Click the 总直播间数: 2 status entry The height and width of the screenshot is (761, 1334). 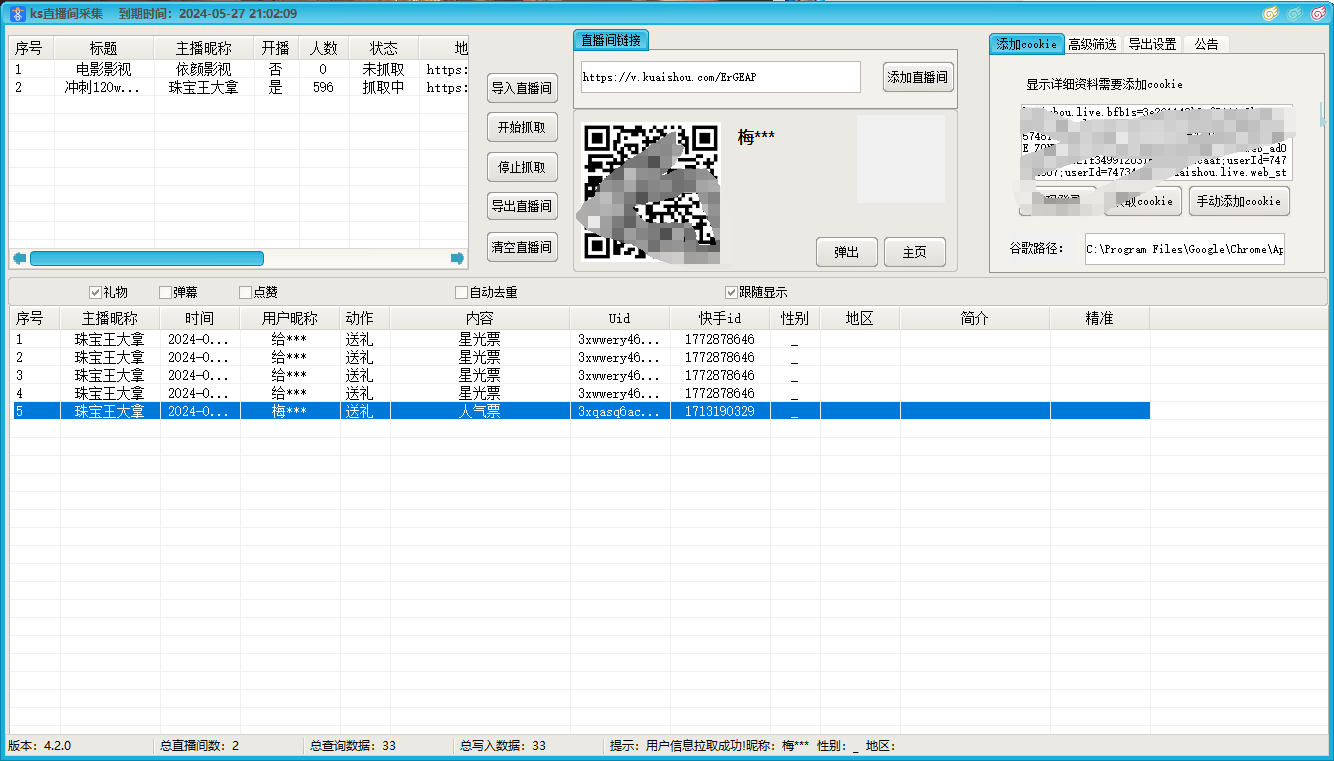tap(199, 746)
